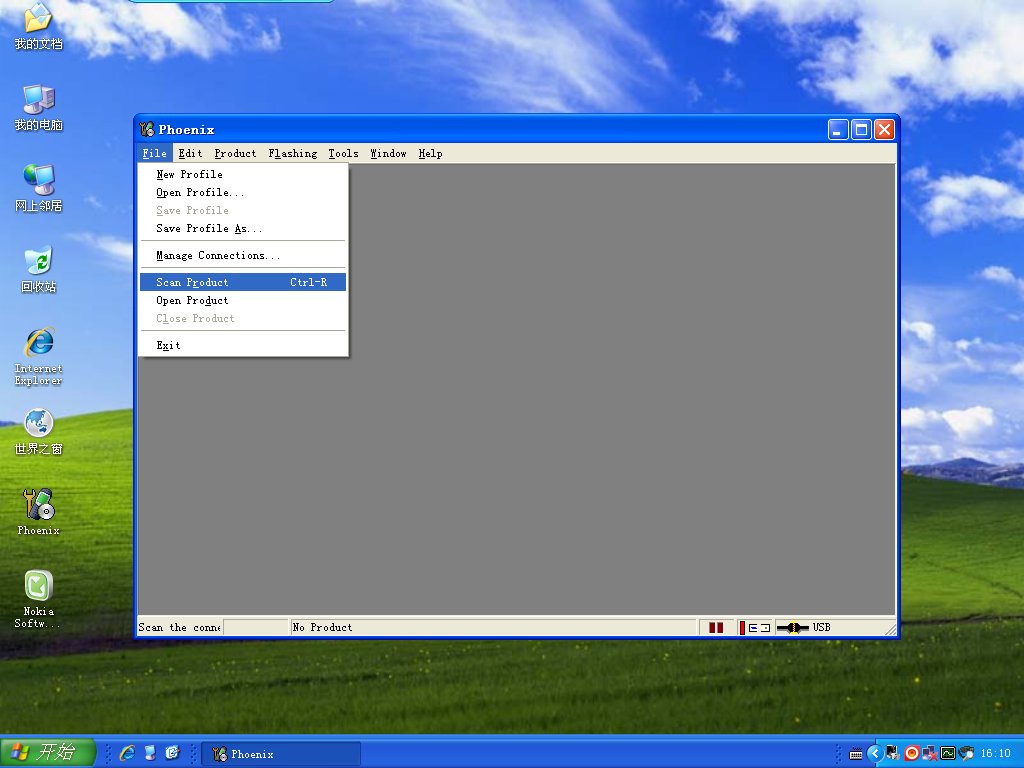
Task: Click the Show Desktop quick launch icon
Action: click(x=150, y=753)
